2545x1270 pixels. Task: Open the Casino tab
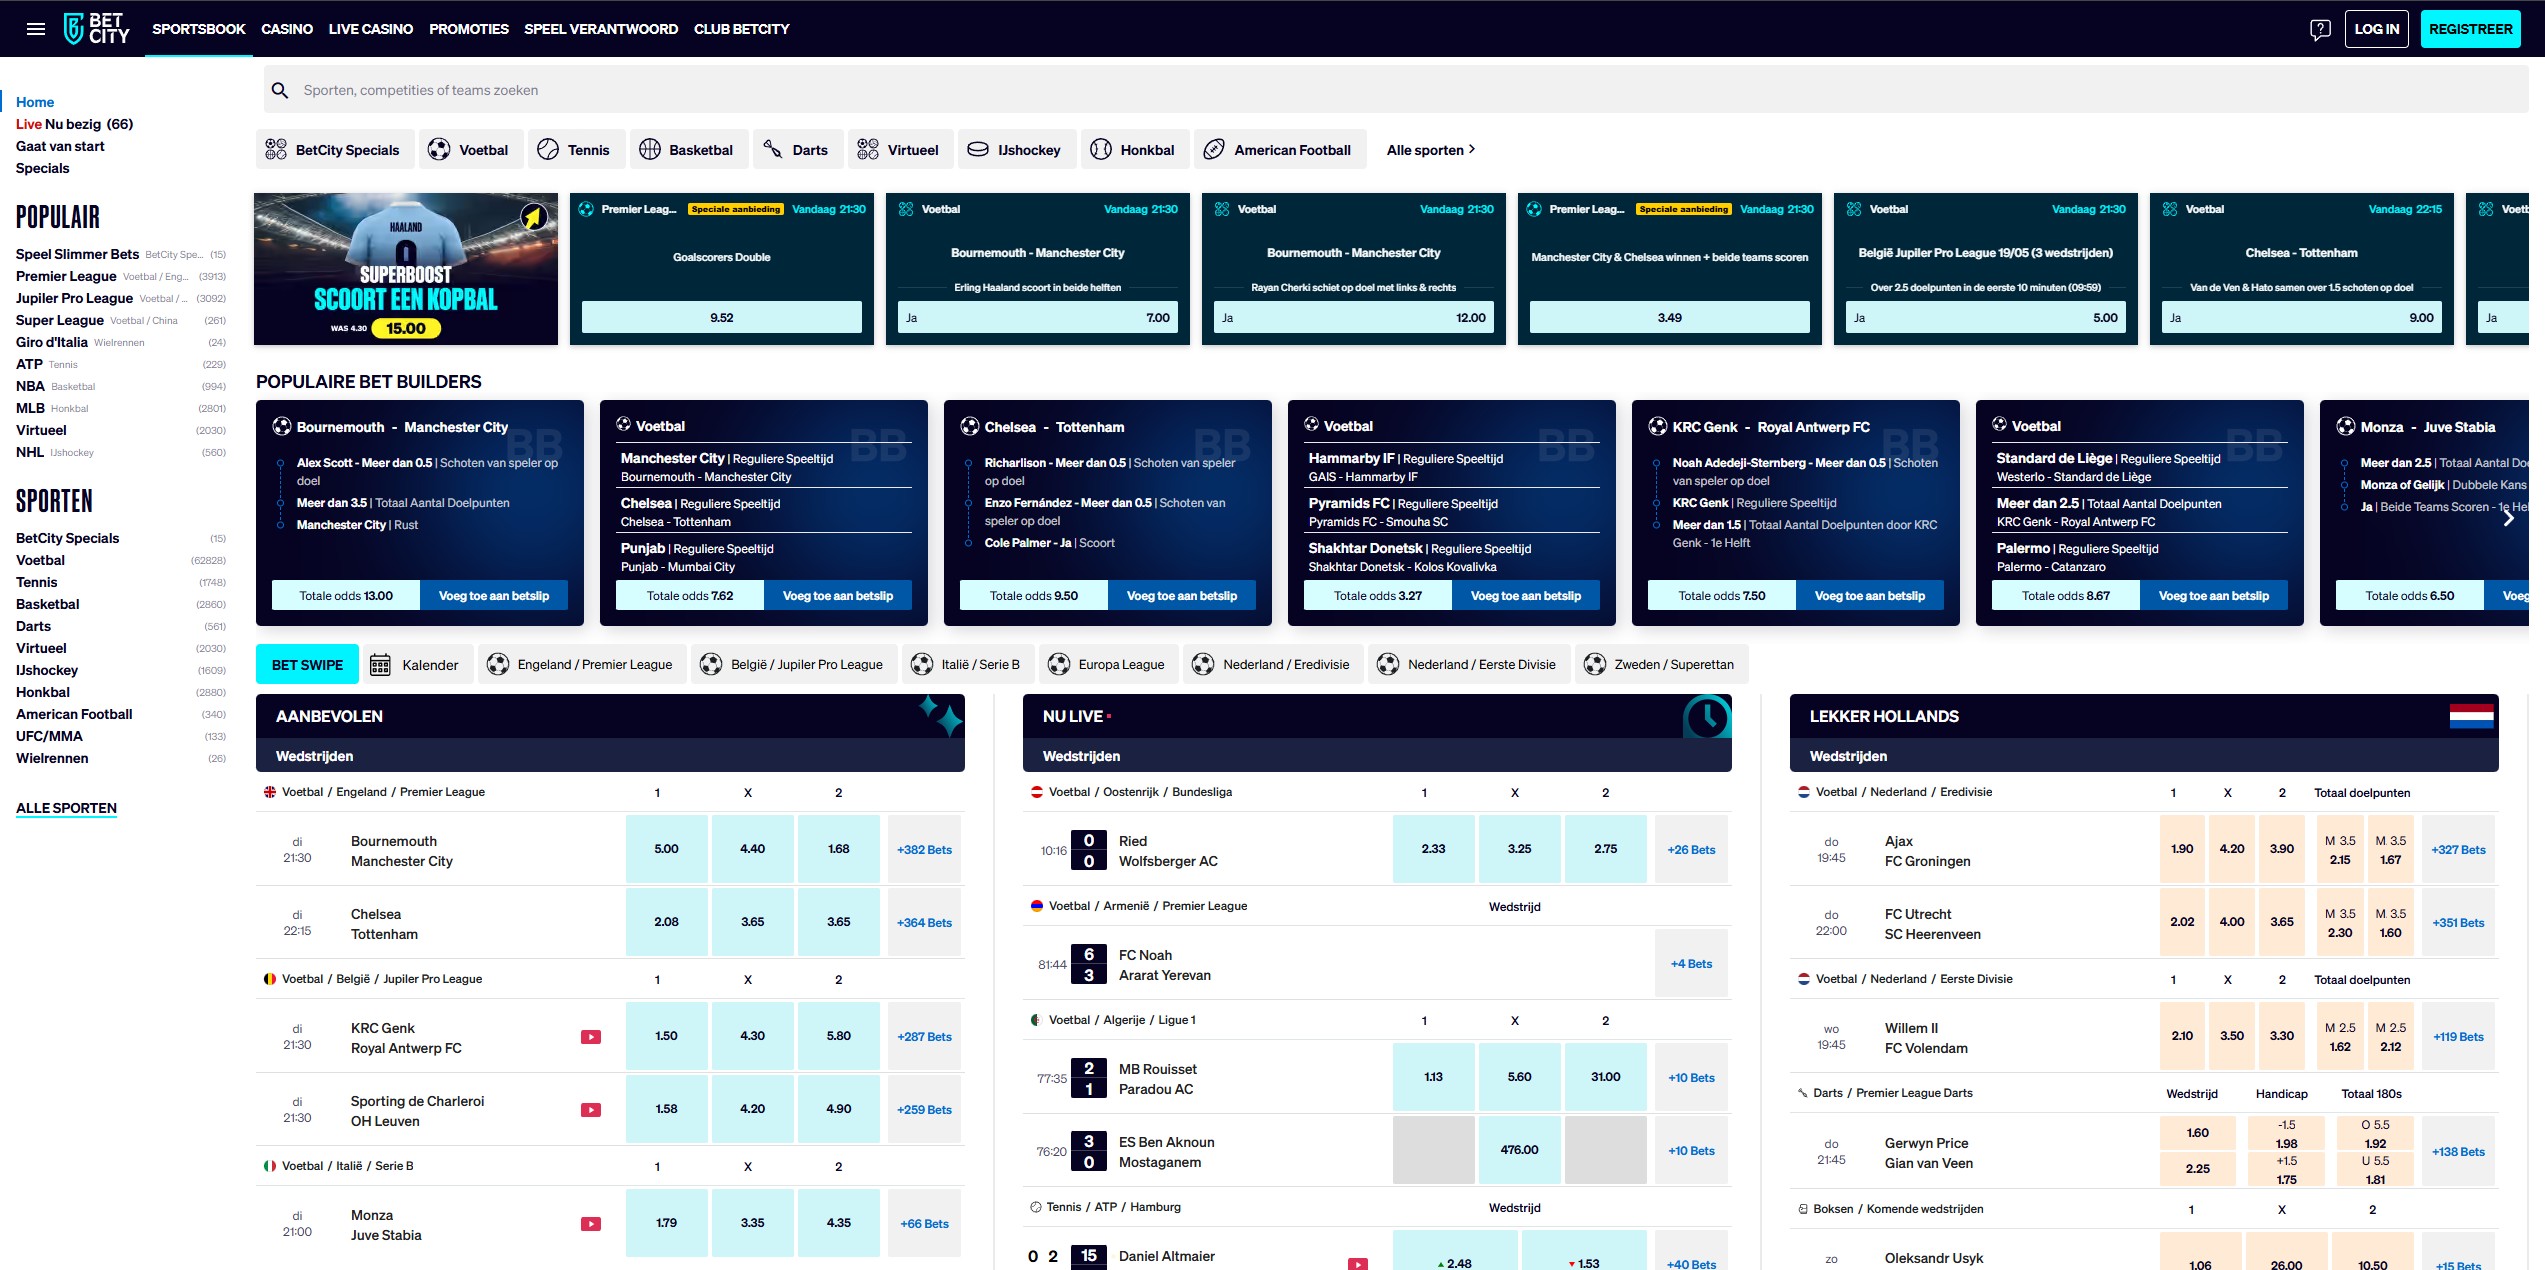pos(287,29)
